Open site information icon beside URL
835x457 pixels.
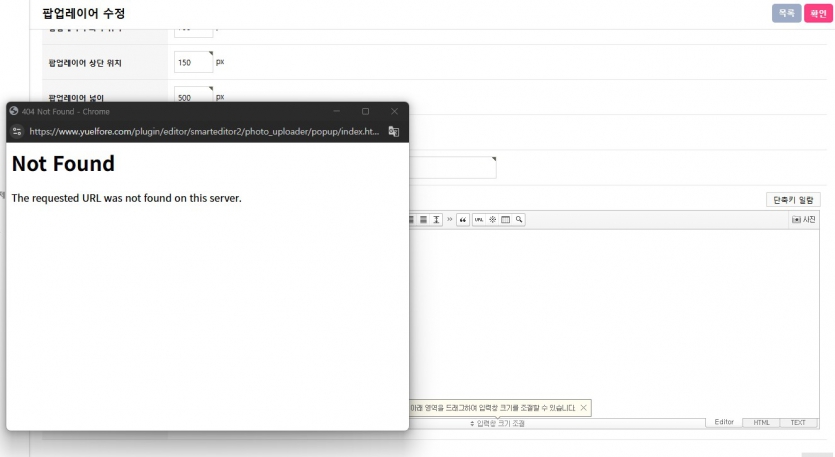coord(17,131)
